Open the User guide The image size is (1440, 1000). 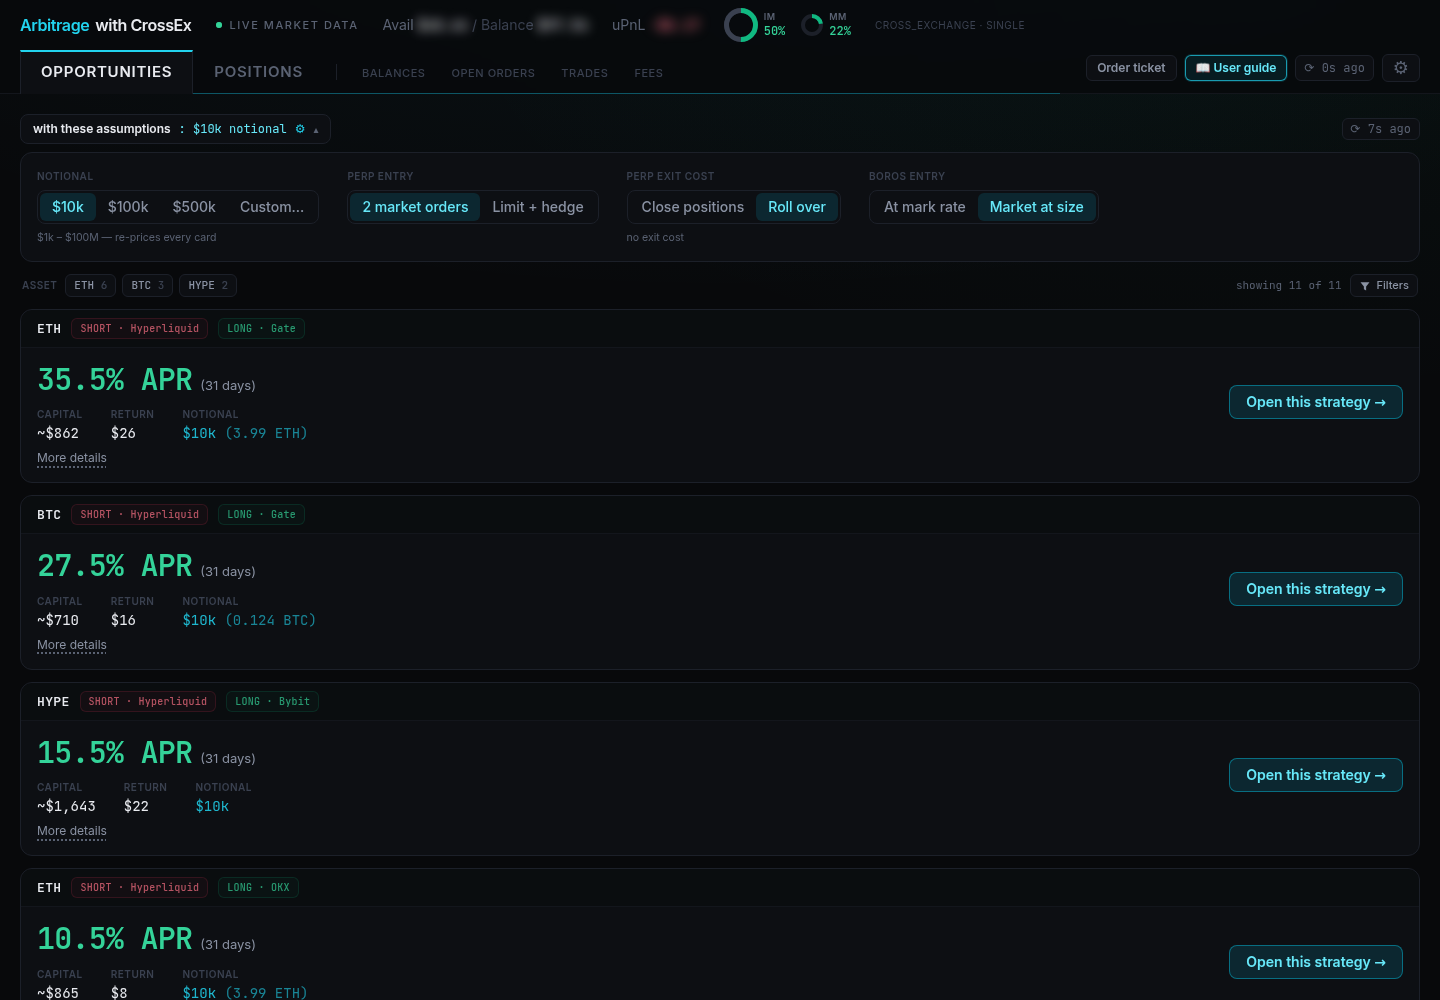click(1236, 68)
